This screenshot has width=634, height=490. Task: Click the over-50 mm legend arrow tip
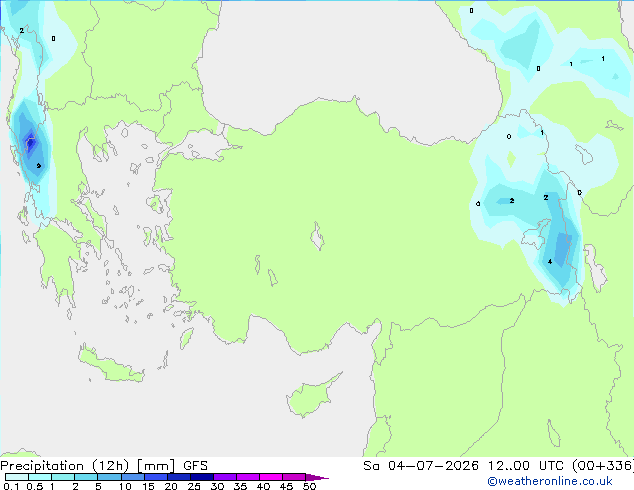[x=317, y=477]
